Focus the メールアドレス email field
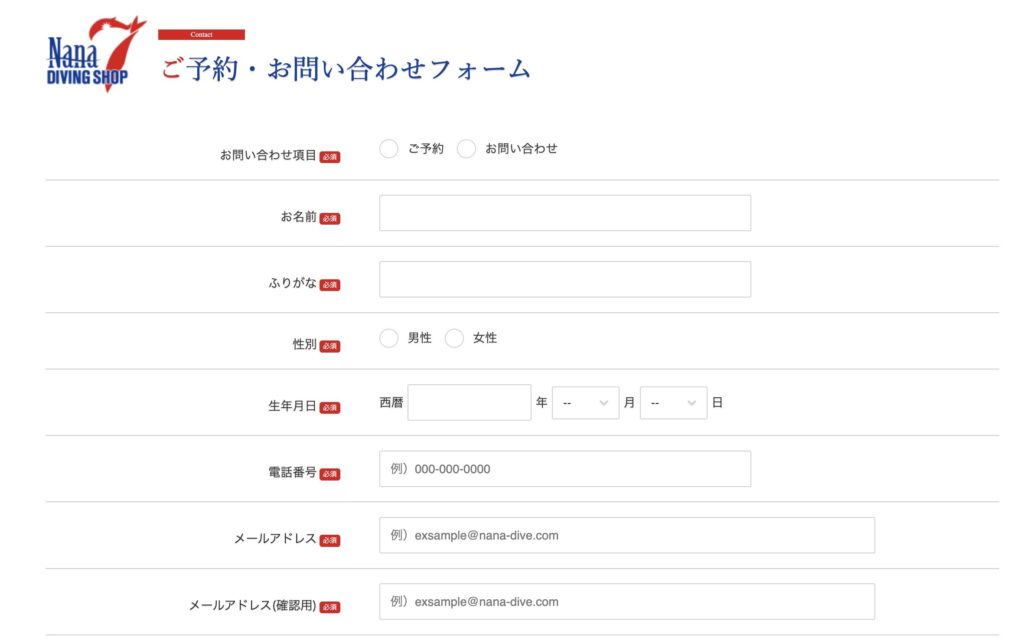This screenshot has height=641, width=1024. [626, 535]
